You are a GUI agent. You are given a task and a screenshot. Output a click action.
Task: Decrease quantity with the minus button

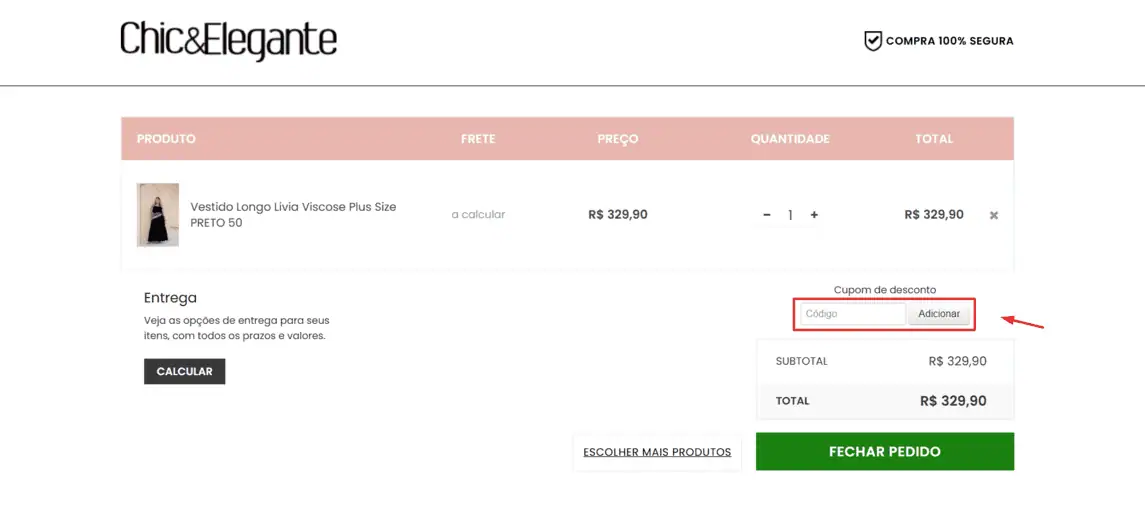767,215
